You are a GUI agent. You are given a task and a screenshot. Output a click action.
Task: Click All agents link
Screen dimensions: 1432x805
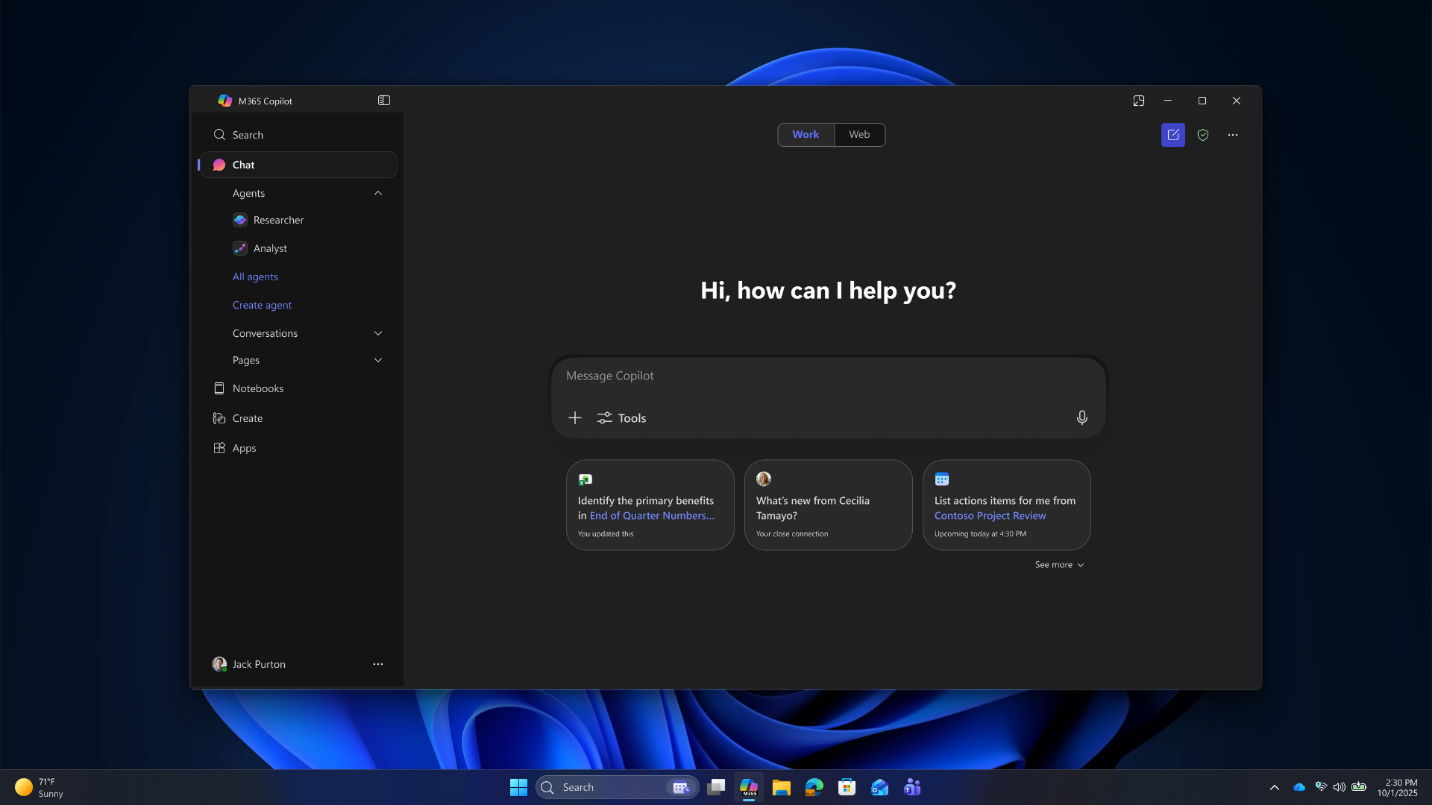click(255, 277)
